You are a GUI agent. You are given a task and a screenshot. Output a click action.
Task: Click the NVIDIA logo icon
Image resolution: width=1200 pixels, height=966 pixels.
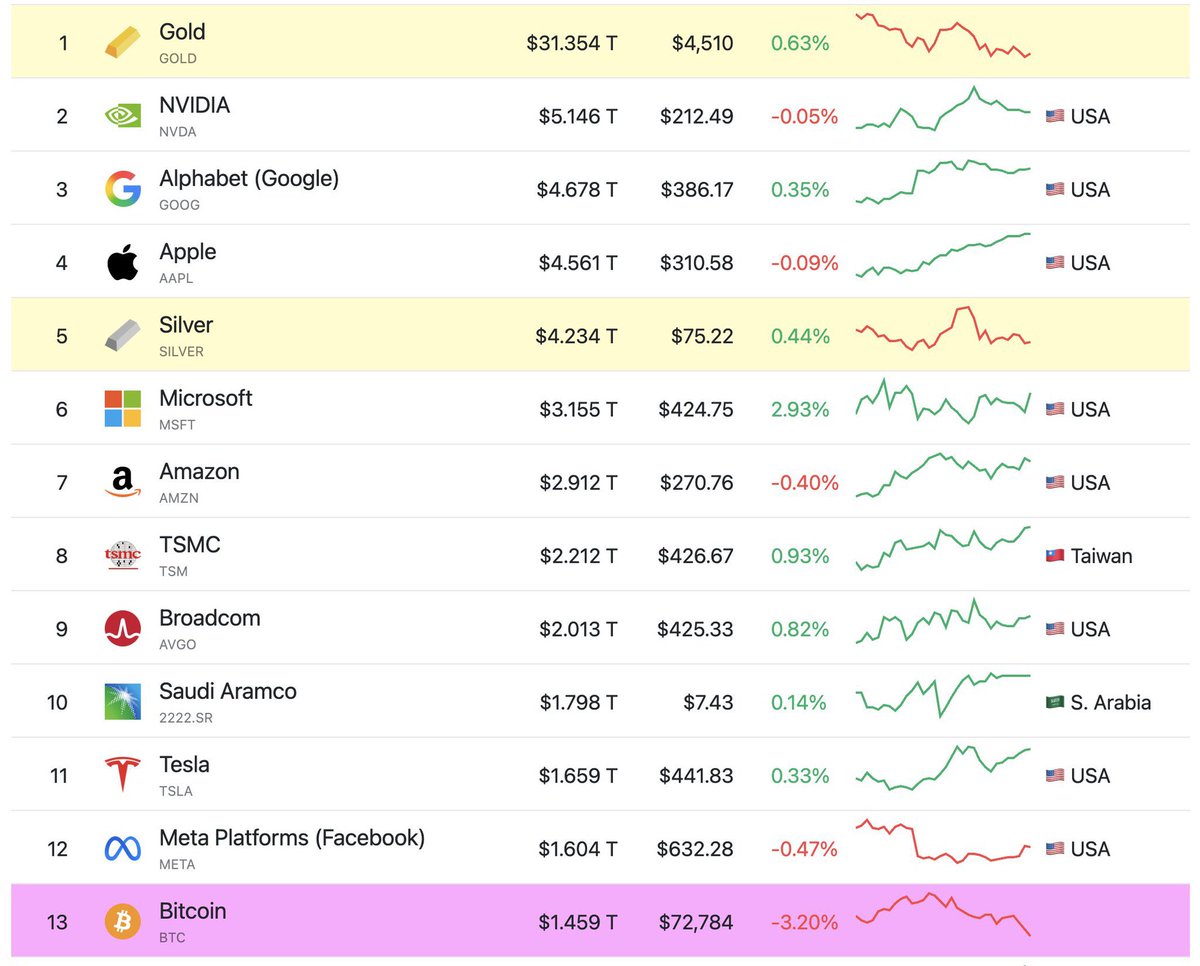tap(123, 116)
